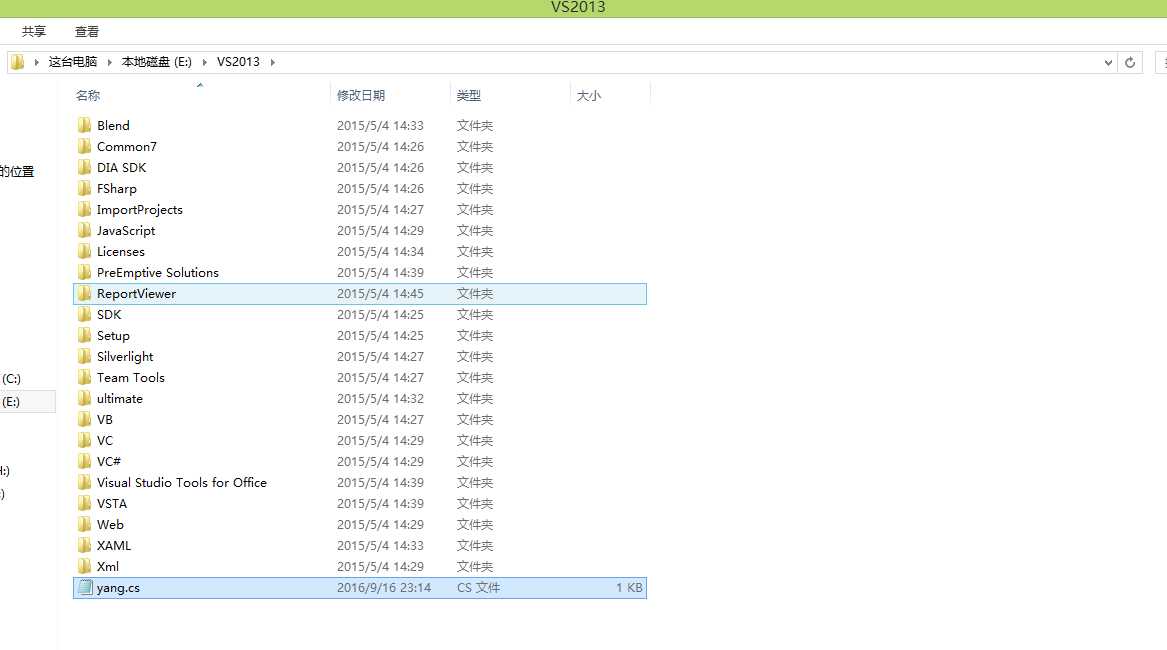Click the 1 KB size cell

point(629,587)
